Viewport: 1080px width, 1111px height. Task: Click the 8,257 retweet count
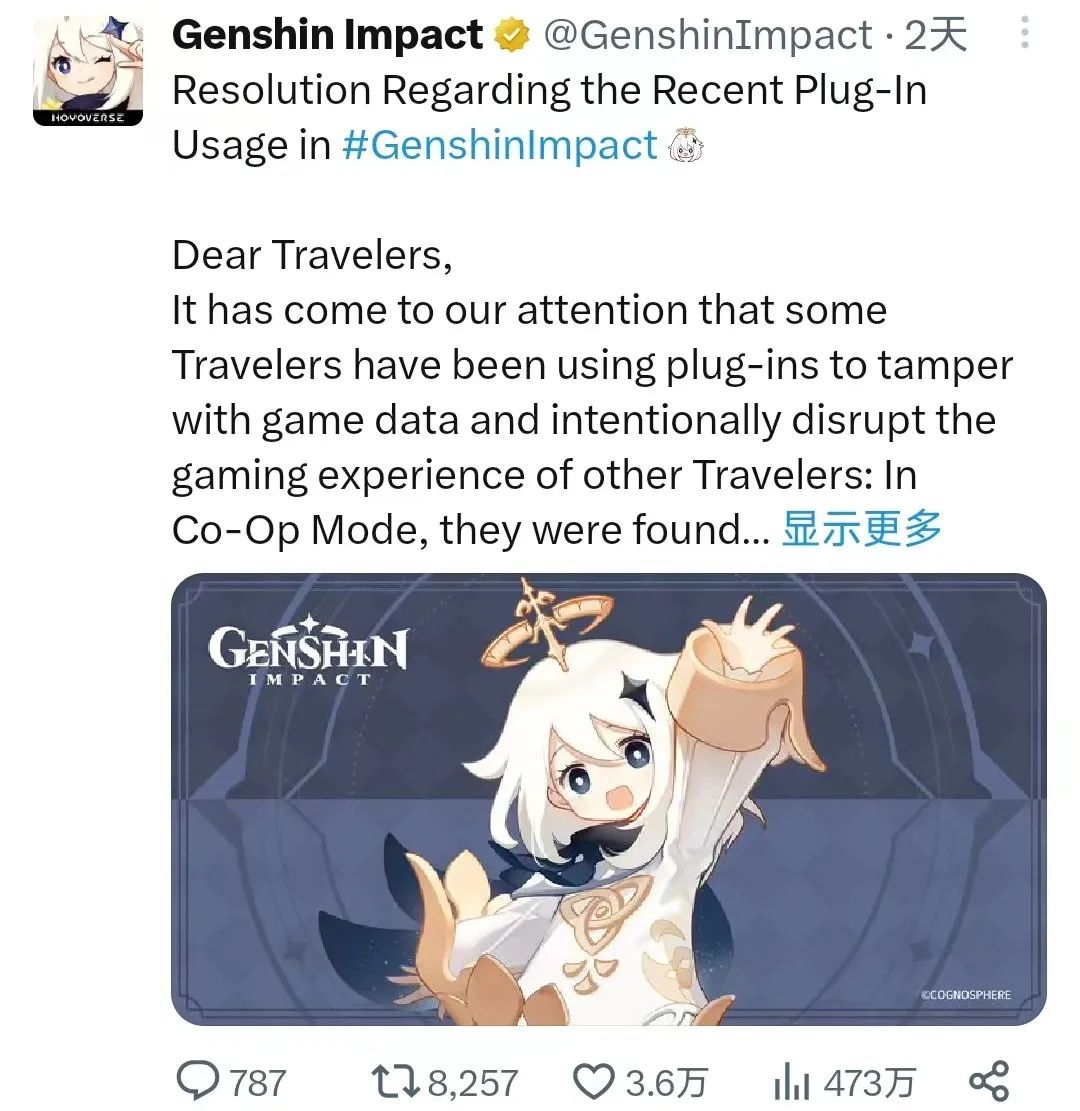click(473, 1083)
